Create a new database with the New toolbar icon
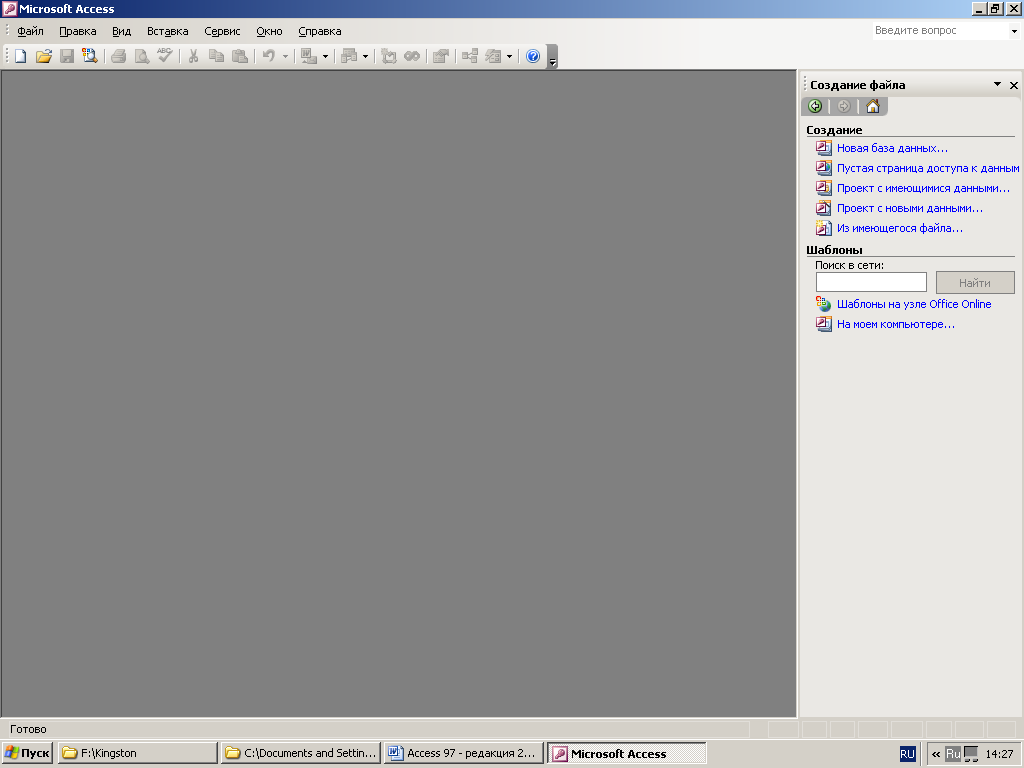Screen dimensions: 1024x768 click(x=20, y=56)
